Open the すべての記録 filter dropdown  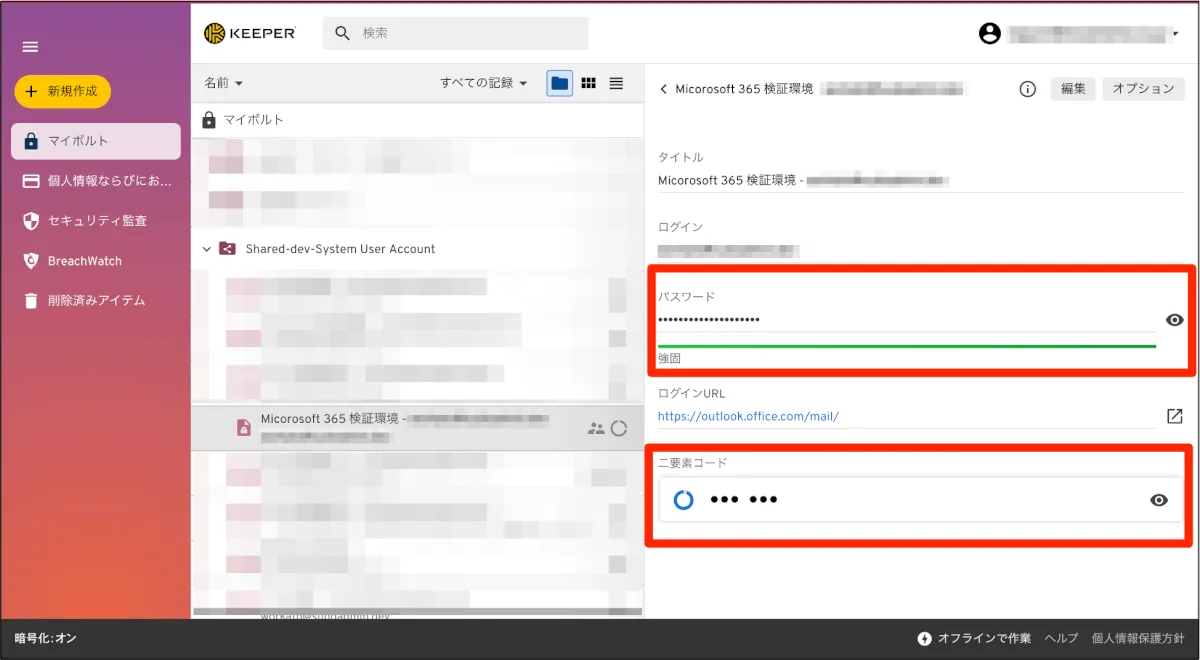pos(484,83)
